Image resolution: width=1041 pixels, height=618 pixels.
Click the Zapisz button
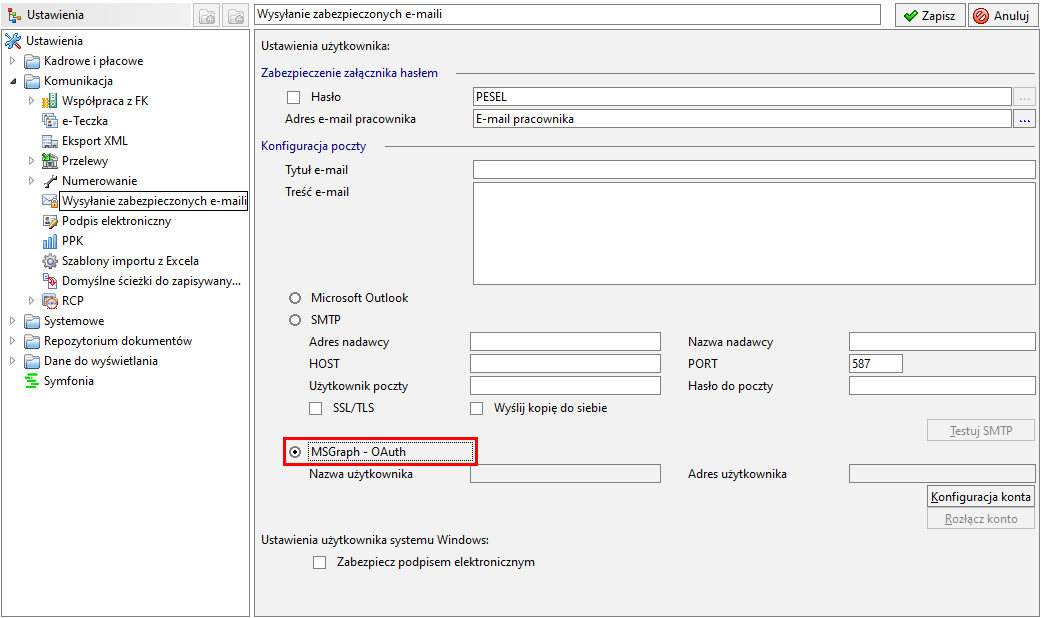point(930,15)
